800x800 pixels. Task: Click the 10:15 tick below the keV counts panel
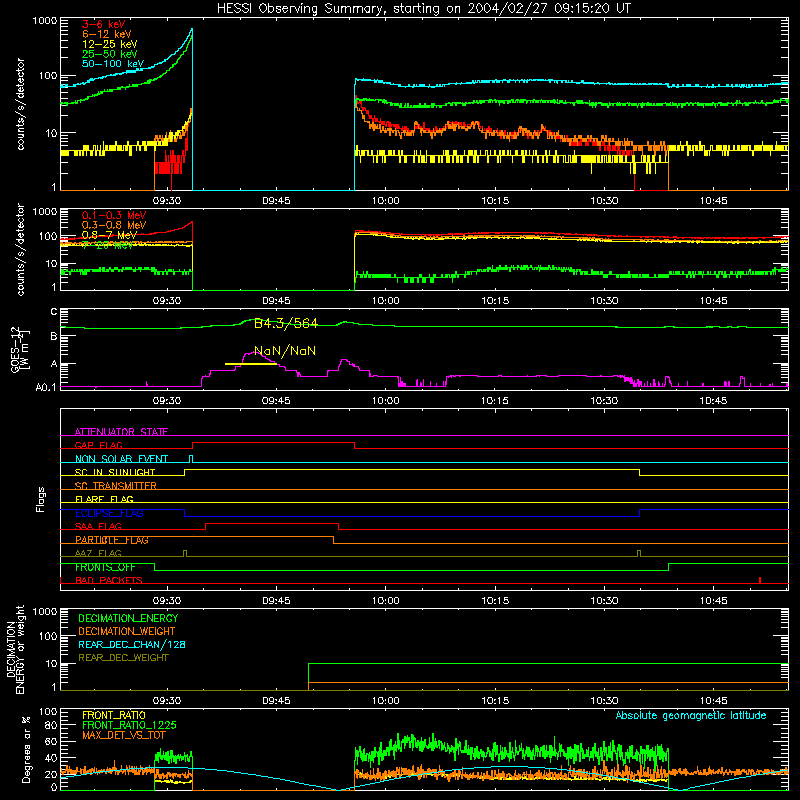(495, 201)
